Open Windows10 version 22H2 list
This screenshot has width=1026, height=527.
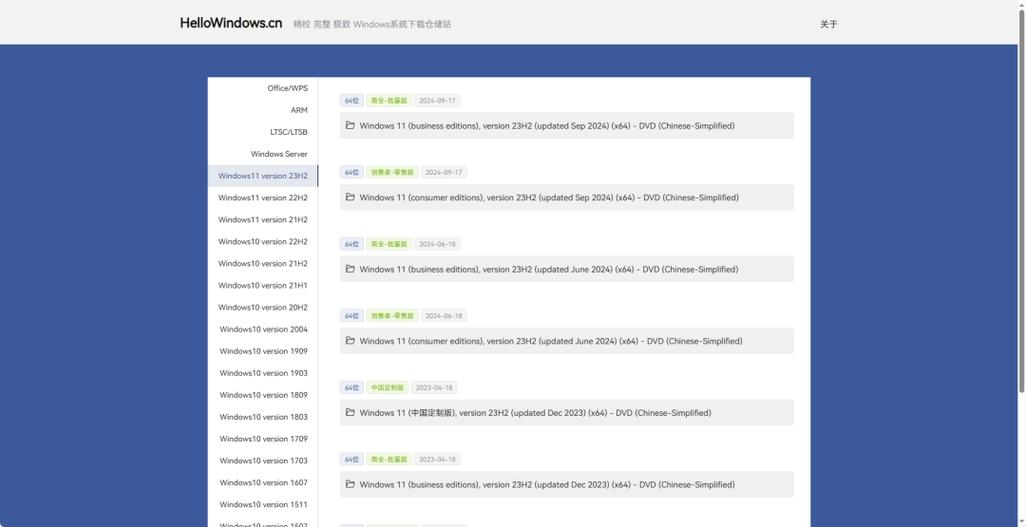point(263,242)
